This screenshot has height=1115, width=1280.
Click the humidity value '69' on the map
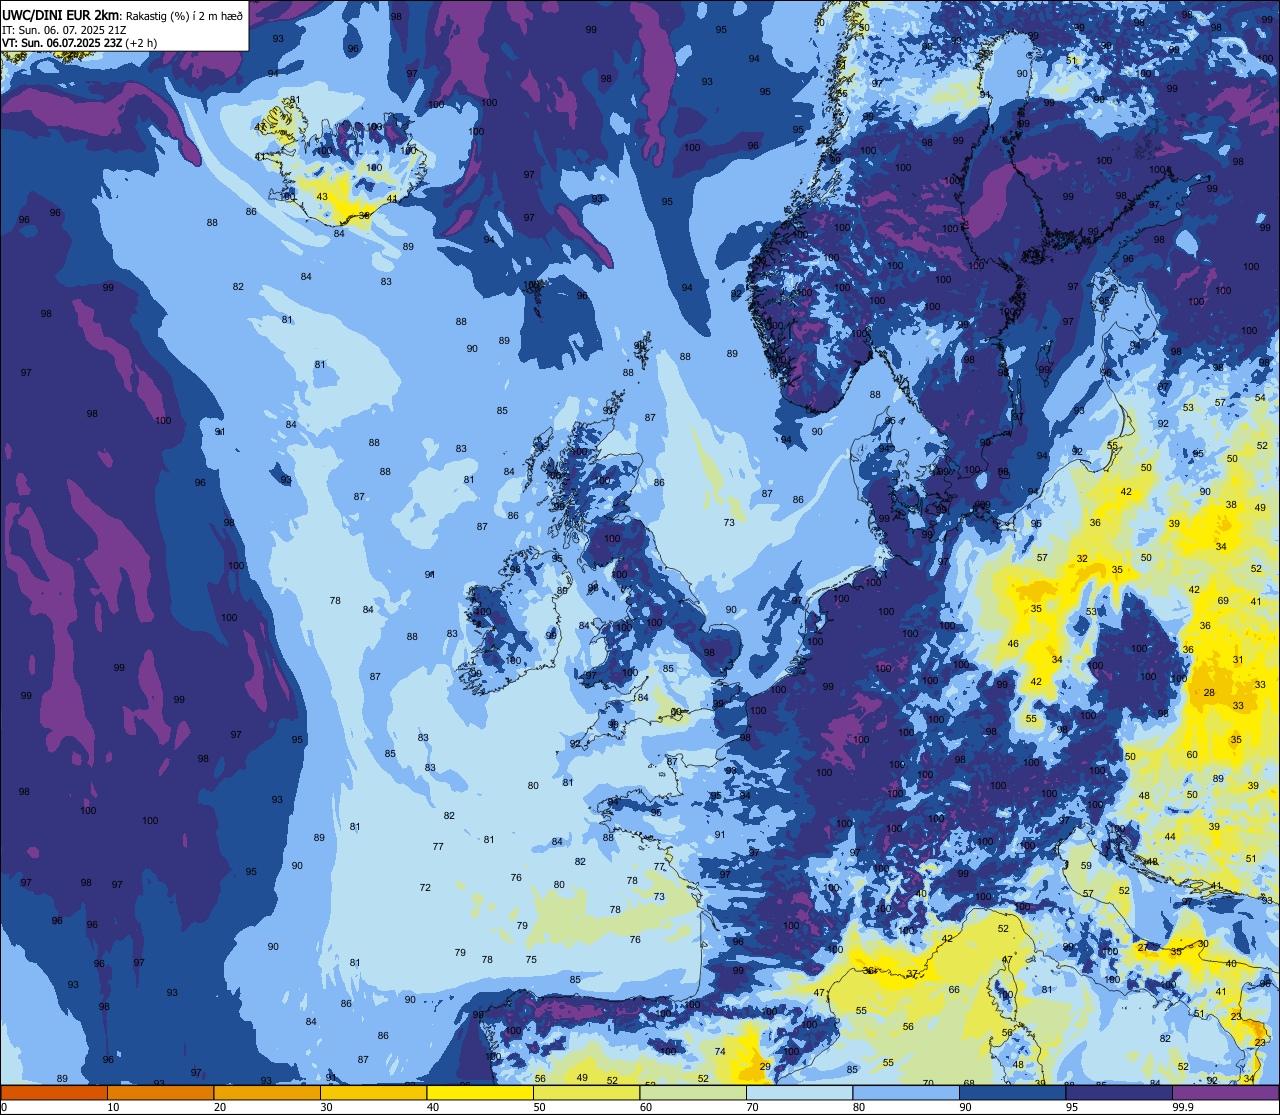1223,601
